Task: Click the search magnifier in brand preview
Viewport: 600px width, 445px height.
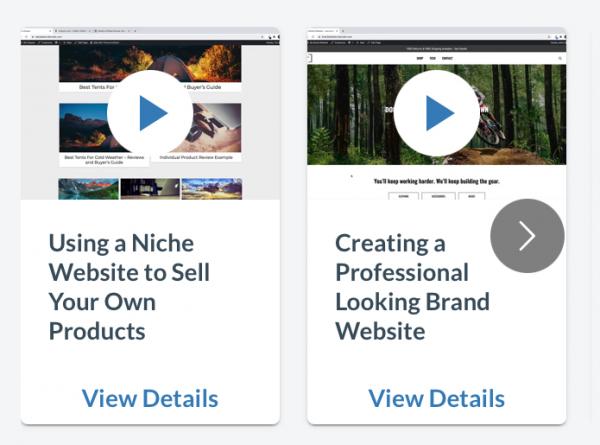Action: tap(560, 59)
